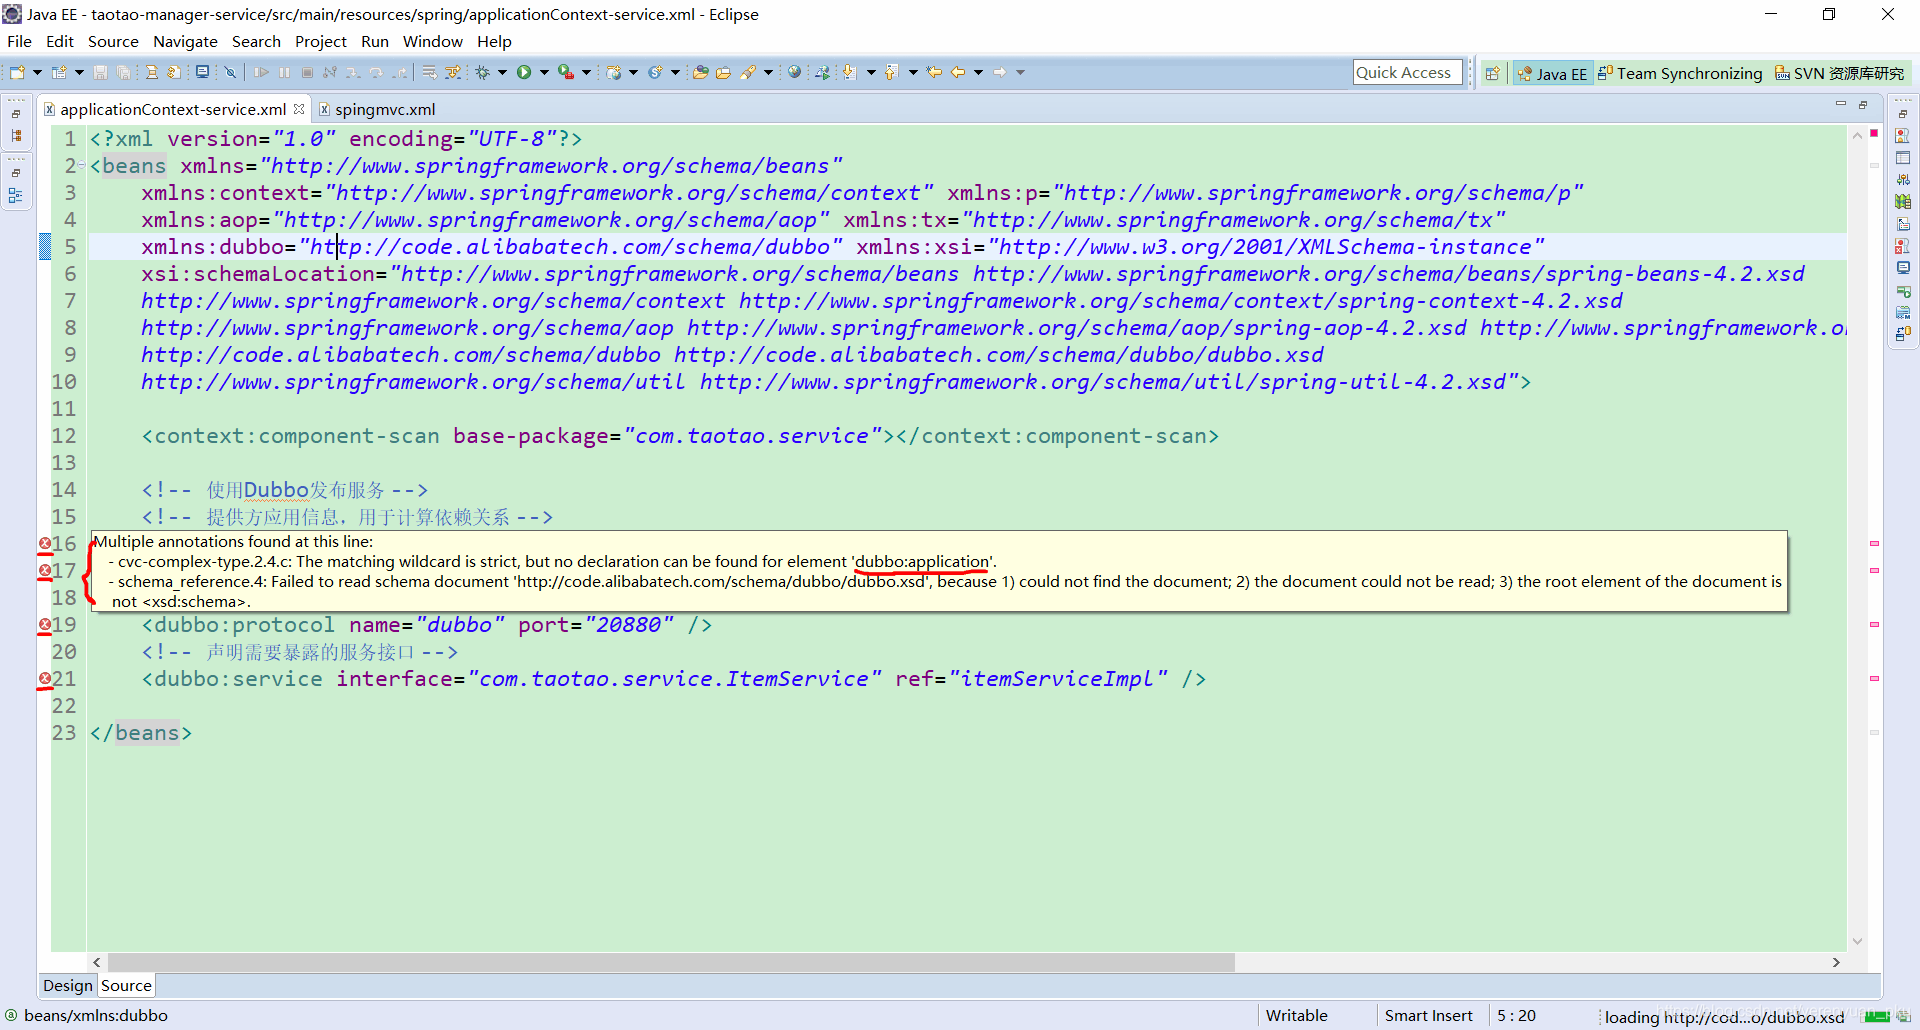Click the Debug bug icon
The width and height of the screenshot is (1920, 1030).
coord(482,72)
